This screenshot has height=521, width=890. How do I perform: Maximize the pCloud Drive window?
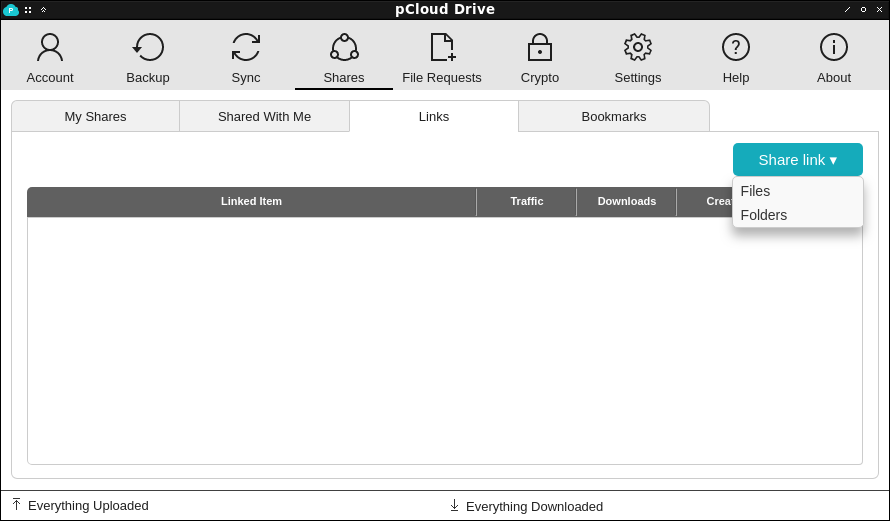(863, 10)
